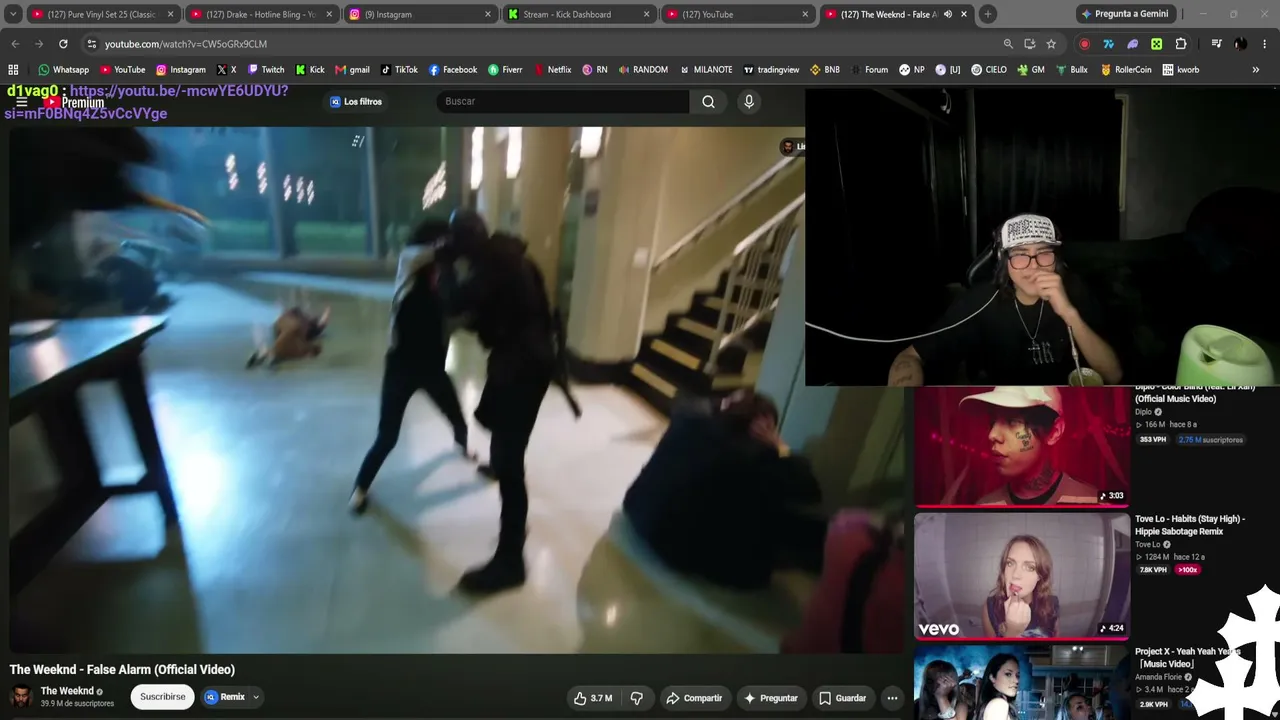Click the Compartir share button

tap(694, 698)
